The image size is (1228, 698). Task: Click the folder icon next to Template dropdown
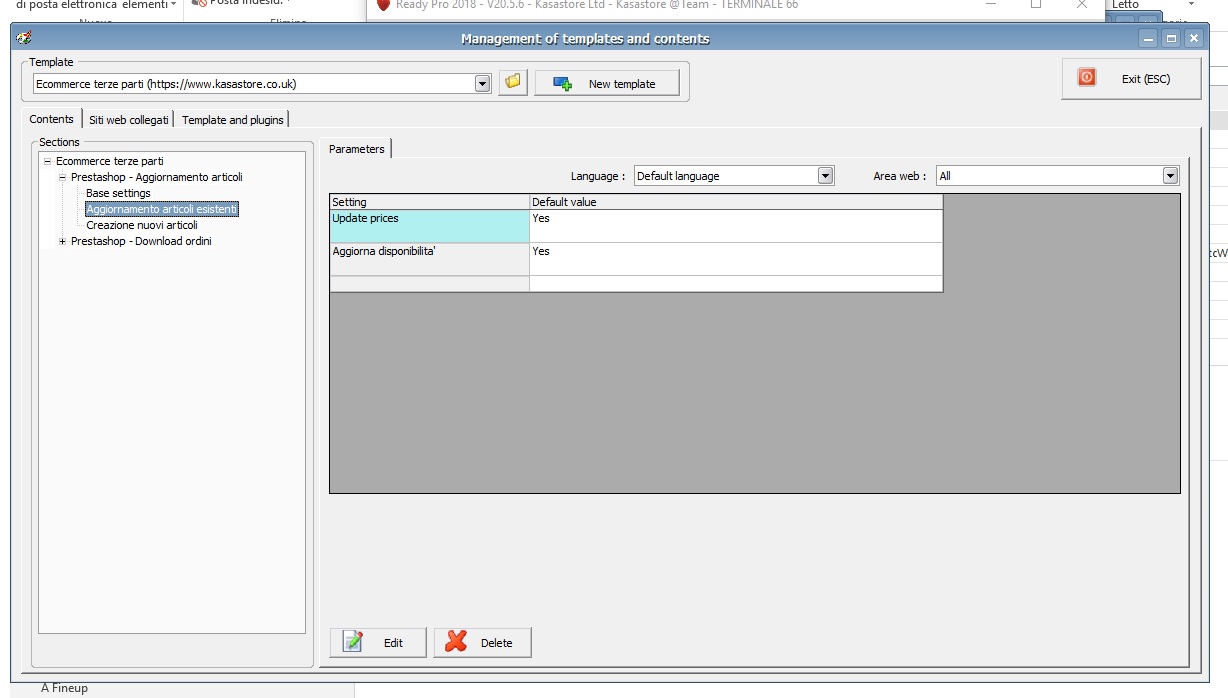point(513,83)
